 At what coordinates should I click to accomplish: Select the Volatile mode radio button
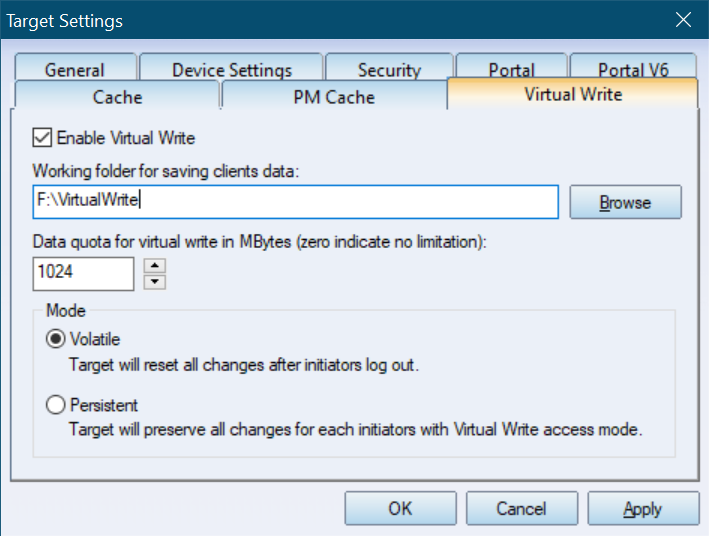[x=56, y=339]
